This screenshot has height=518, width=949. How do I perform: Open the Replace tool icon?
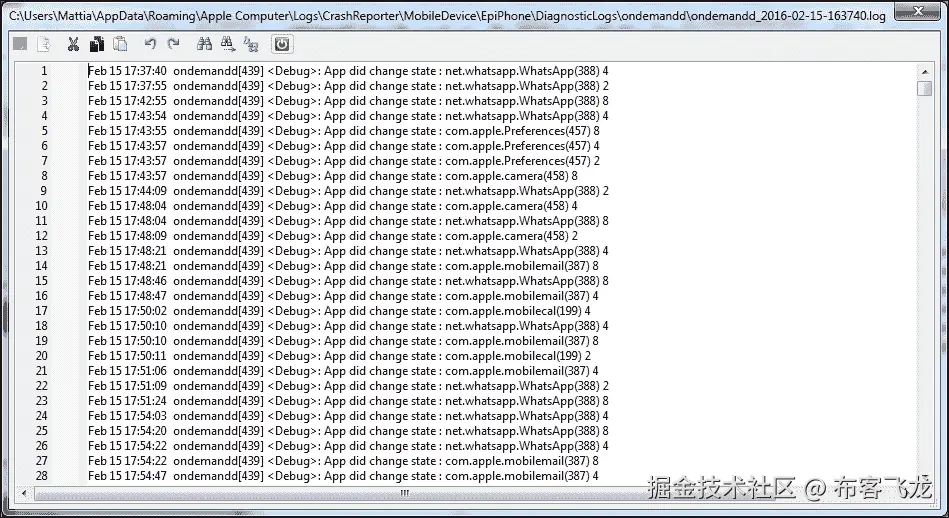(251, 44)
